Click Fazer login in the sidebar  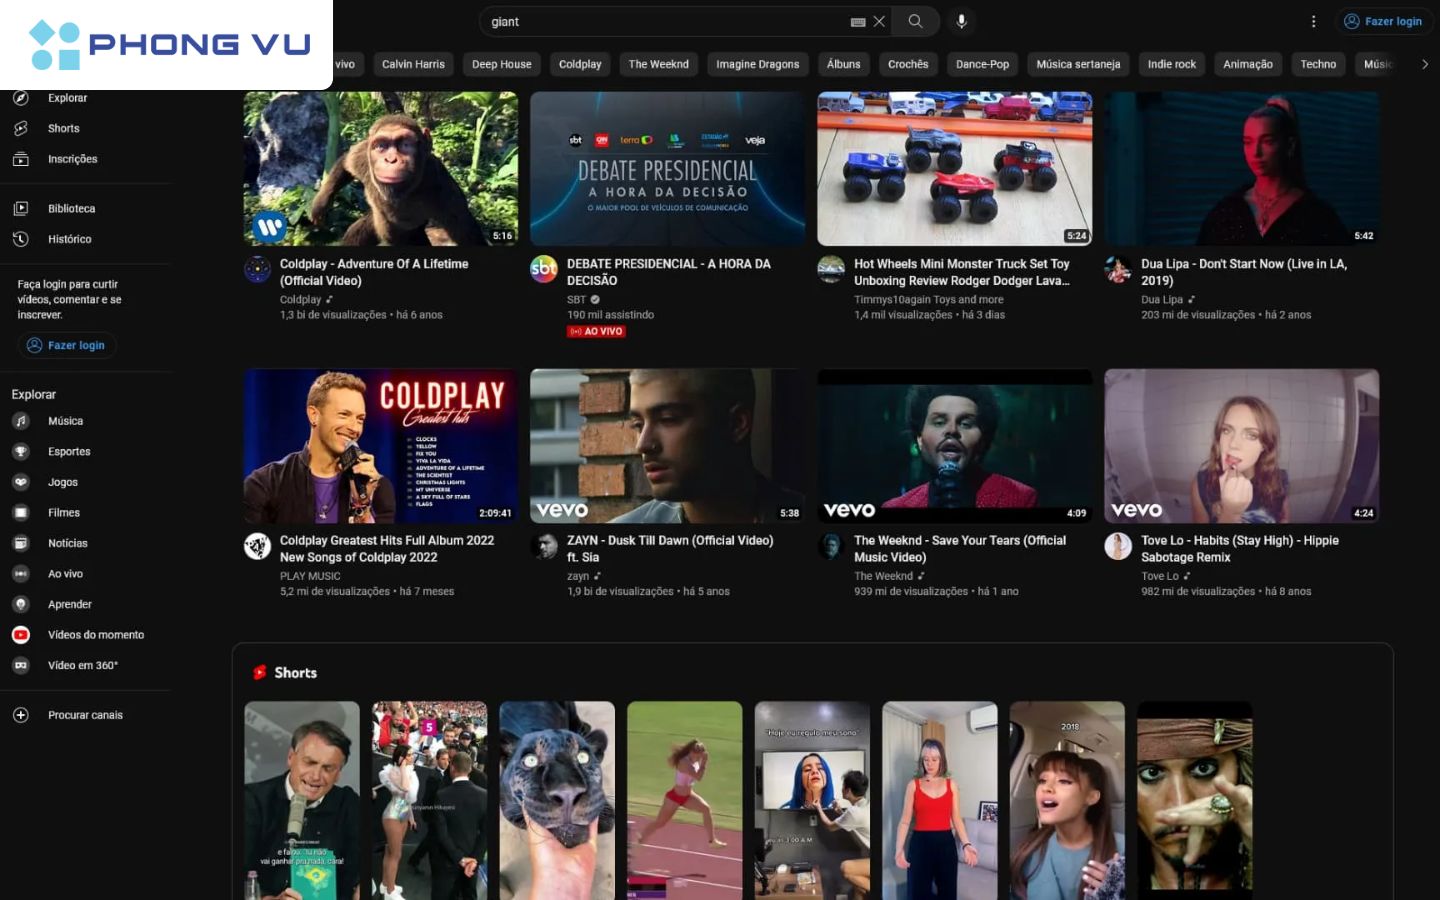point(66,345)
